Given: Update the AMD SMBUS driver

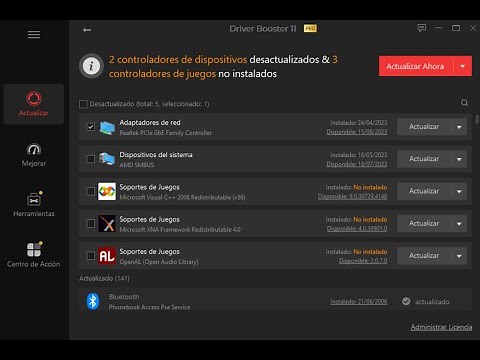Looking at the screenshot, I should pos(424,159).
